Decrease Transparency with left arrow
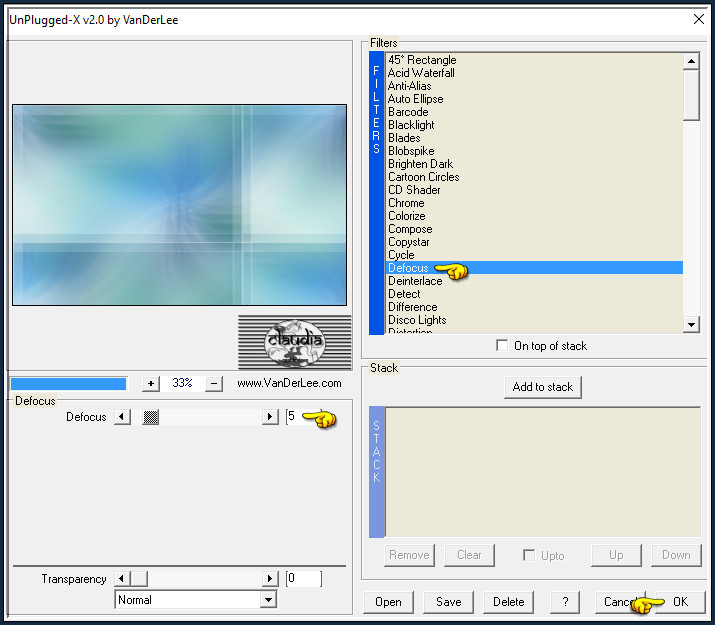The image size is (715, 625). point(122,579)
